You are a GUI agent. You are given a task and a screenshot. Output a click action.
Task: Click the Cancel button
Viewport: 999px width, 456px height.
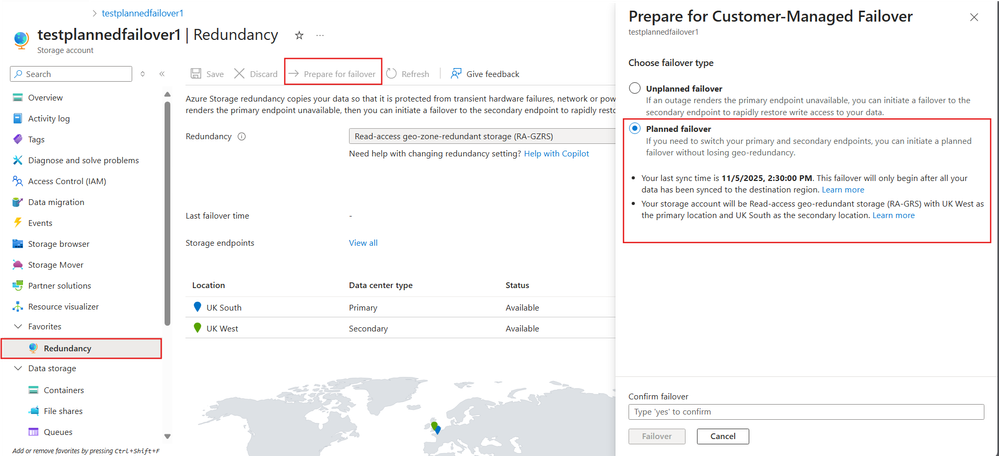pyautogui.click(x=722, y=436)
